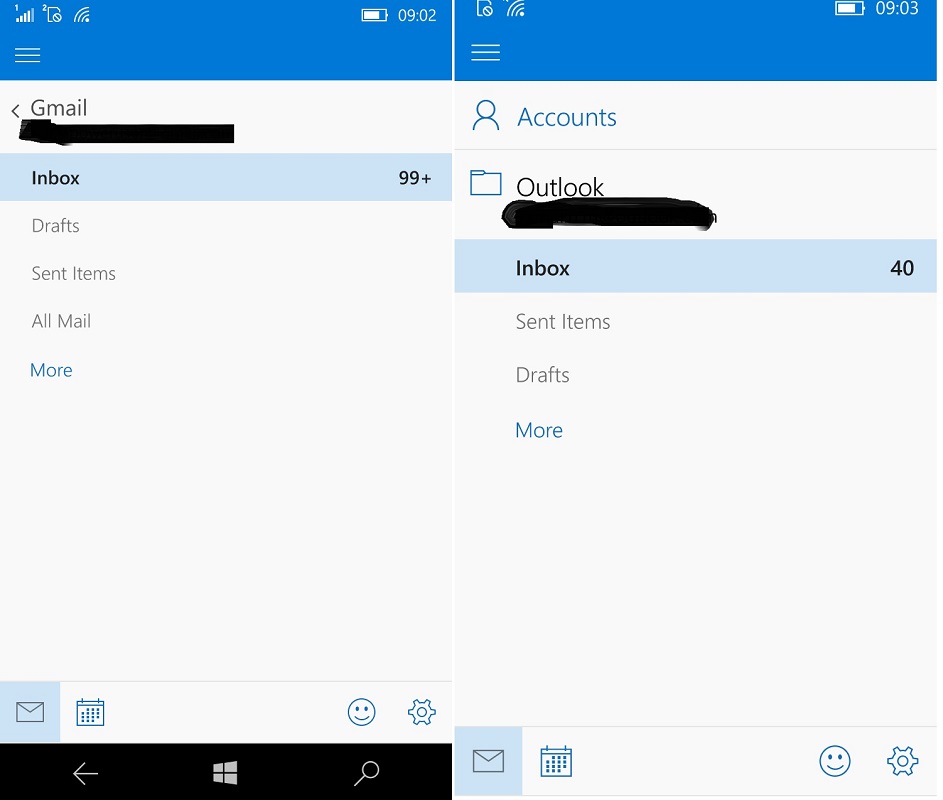Click the Accounts person icon
The image size is (943, 800).
[x=486, y=115]
